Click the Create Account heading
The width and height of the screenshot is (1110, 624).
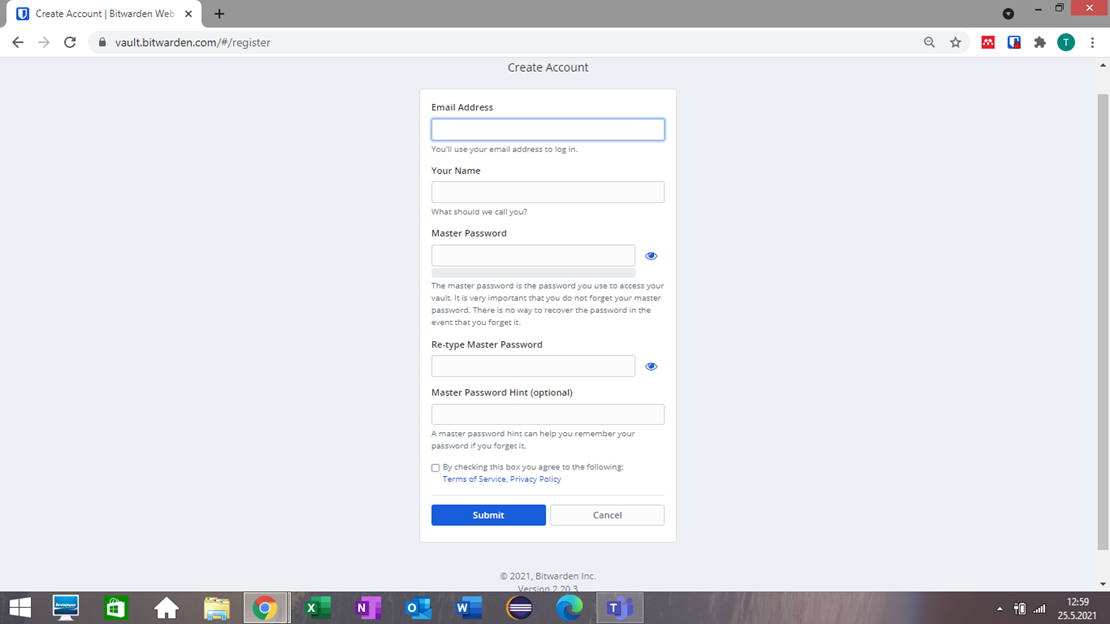548,67
